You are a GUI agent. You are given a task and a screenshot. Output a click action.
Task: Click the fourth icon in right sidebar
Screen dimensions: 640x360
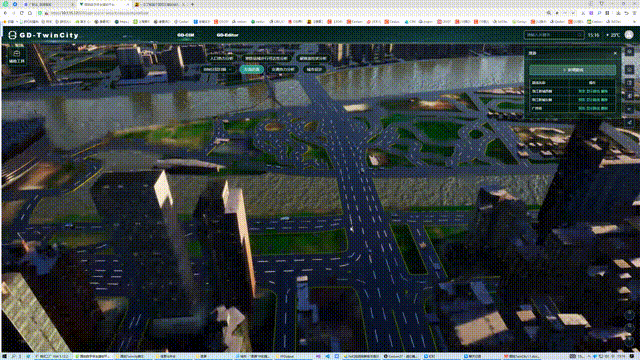click(629, 96)
